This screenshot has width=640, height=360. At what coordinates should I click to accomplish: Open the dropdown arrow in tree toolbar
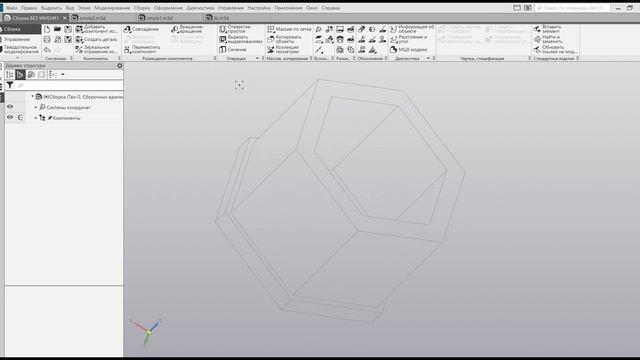coord(63,75)
